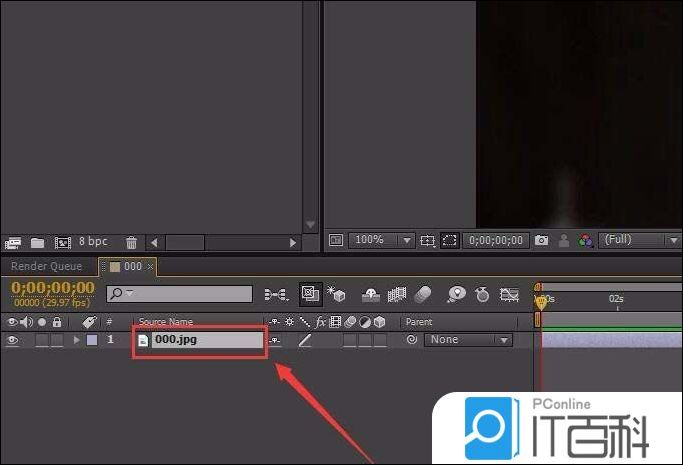Click the label color swatch of layer 1
The height and width of the screenshot is (465, 683).
tap(92, 340)
